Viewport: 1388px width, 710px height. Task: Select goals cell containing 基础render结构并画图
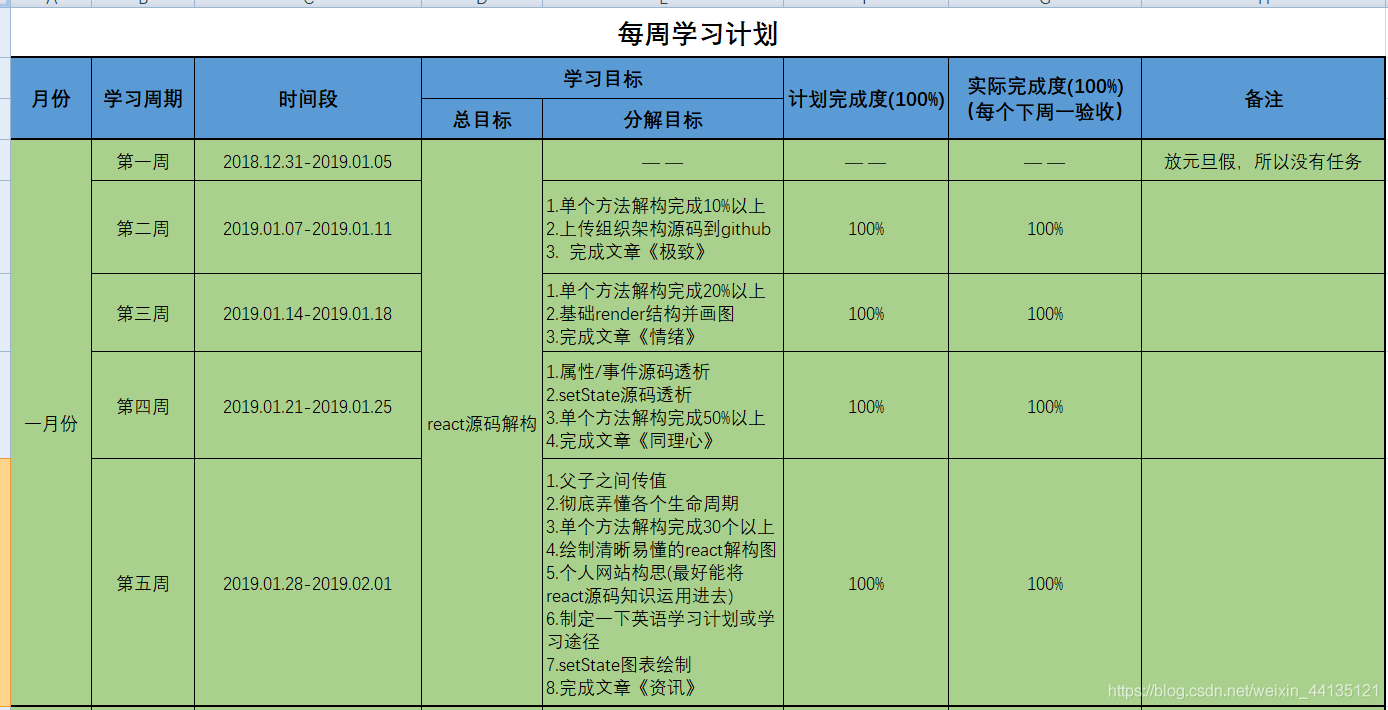pyautogui.click(x=663, y=313)
